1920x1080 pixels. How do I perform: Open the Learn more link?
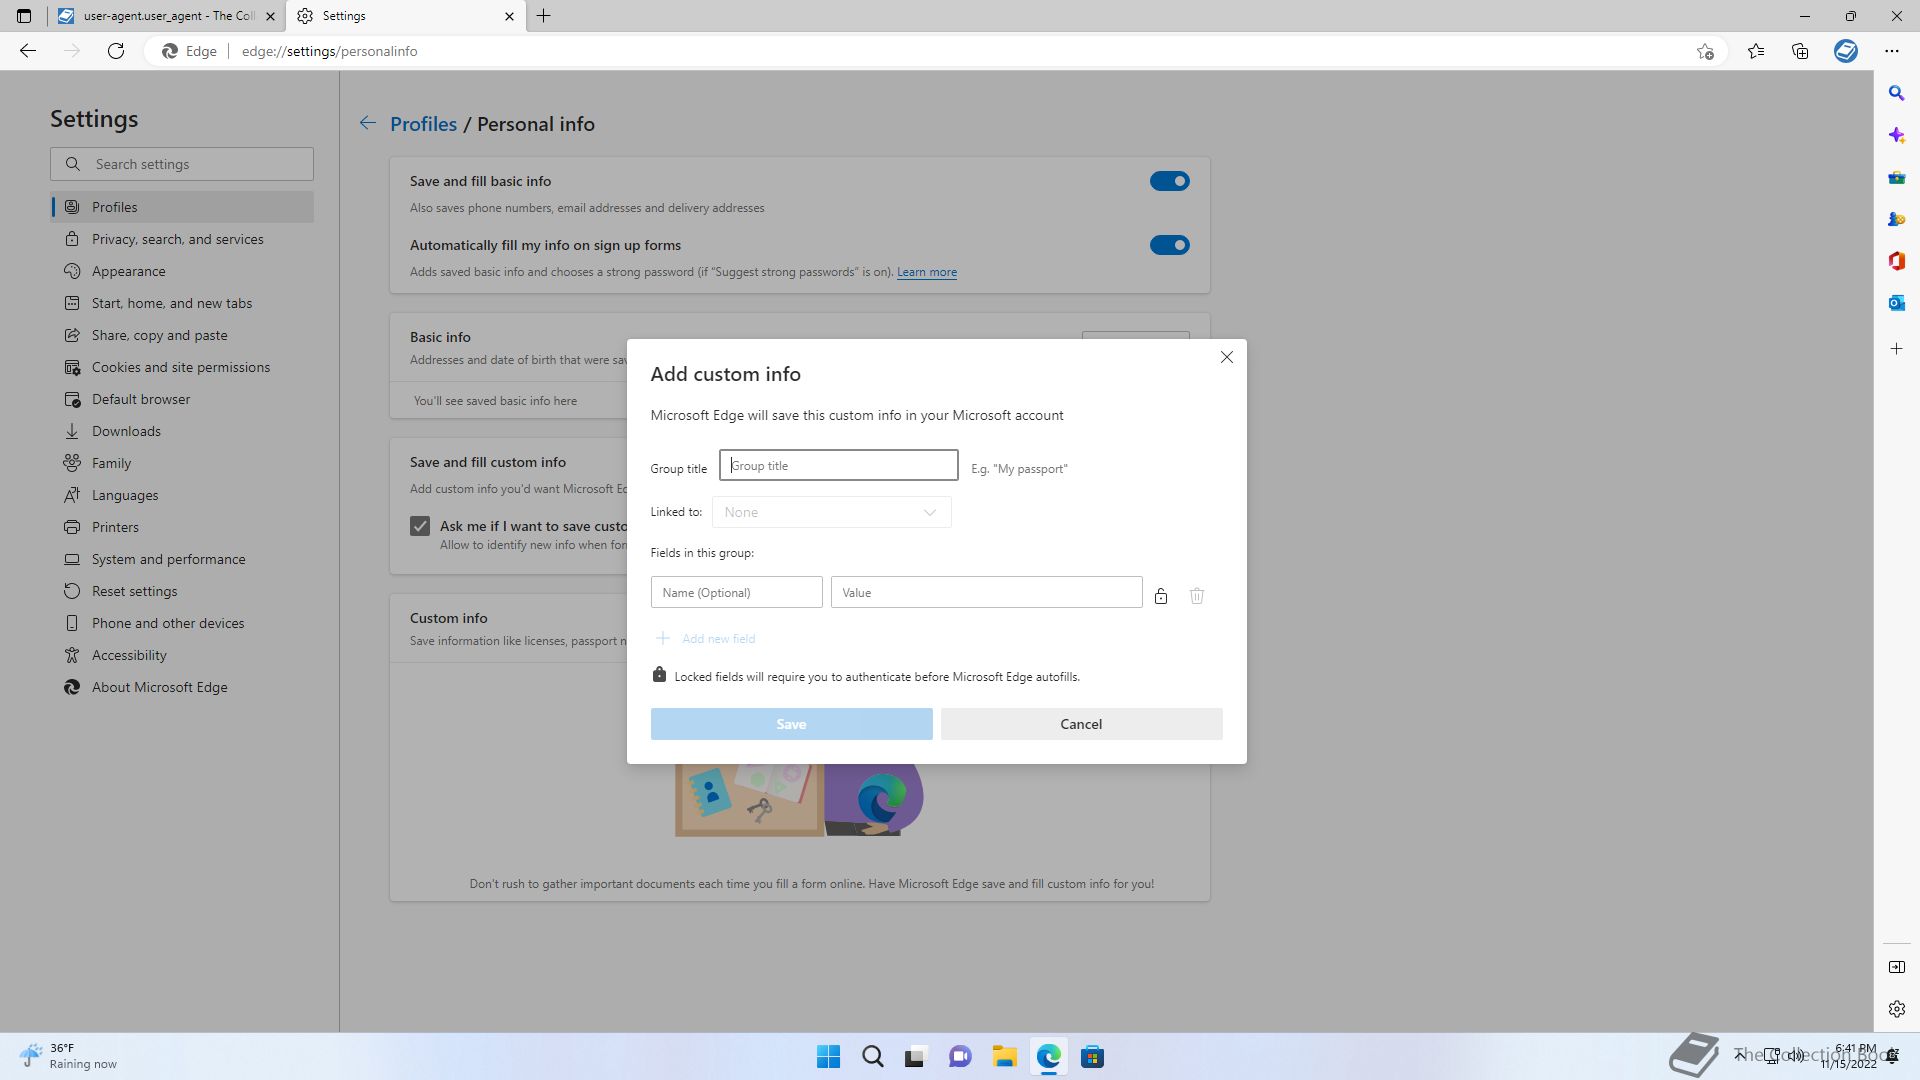(927, 272)
